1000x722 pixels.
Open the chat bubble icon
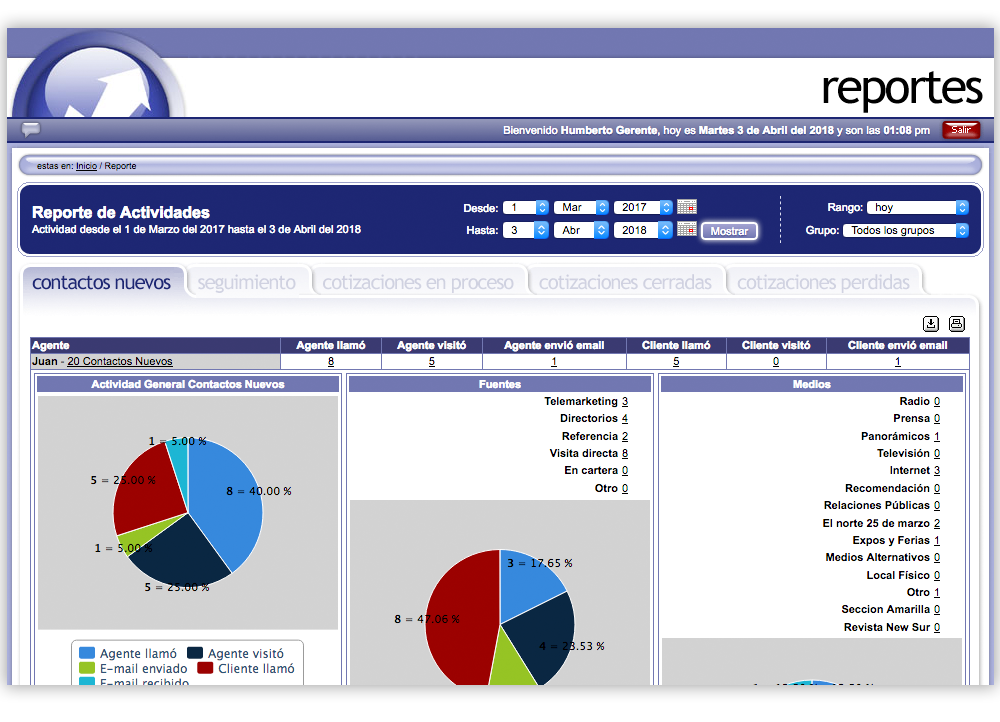(x=31, y=129)
